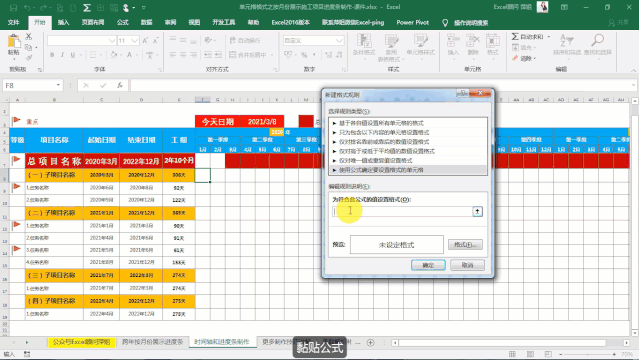Click the new sheet plus icon
The image size is (639, 360).
tap(370, 342)
